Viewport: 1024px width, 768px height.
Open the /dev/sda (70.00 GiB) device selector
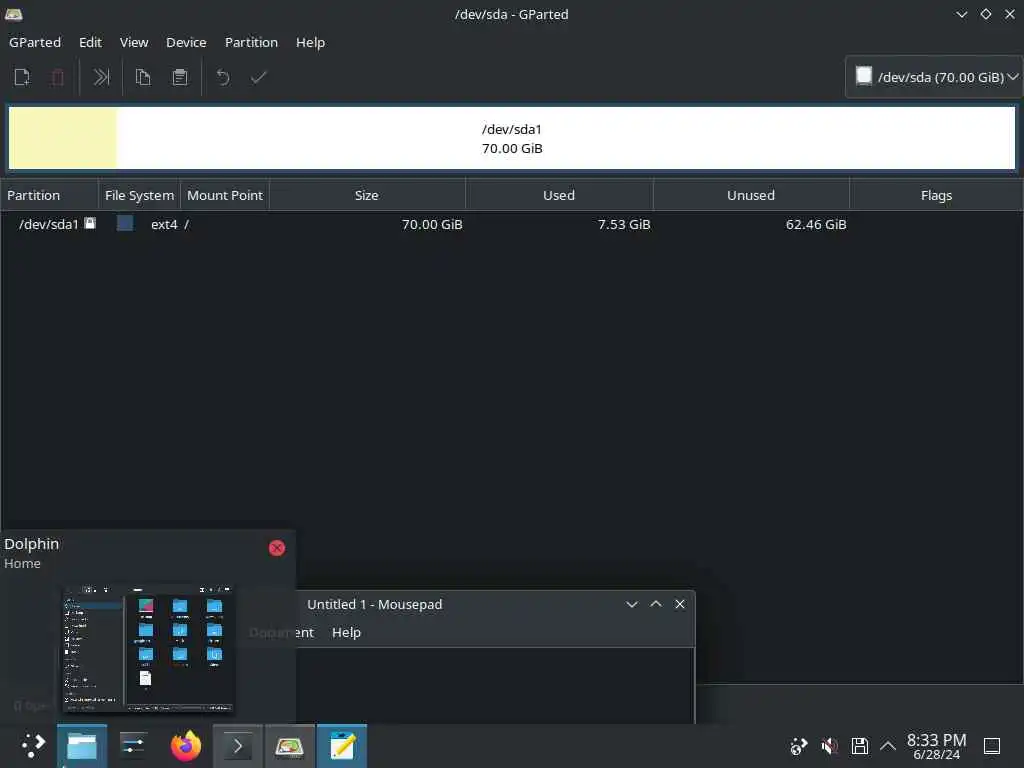coord(934,77)
